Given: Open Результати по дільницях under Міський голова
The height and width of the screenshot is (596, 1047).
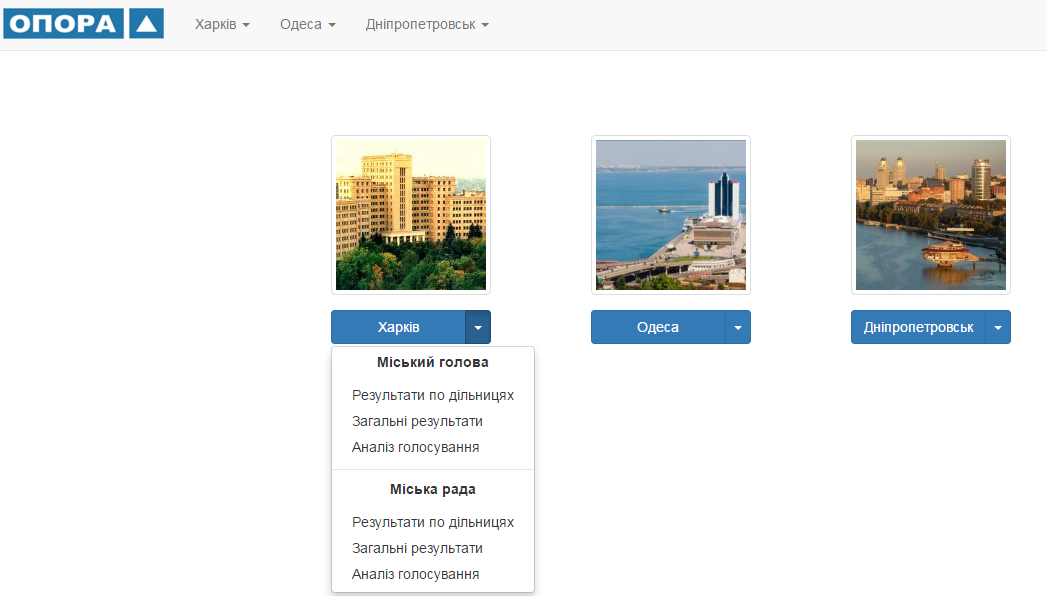Looking at the screenshot, I should pos(432,395).
